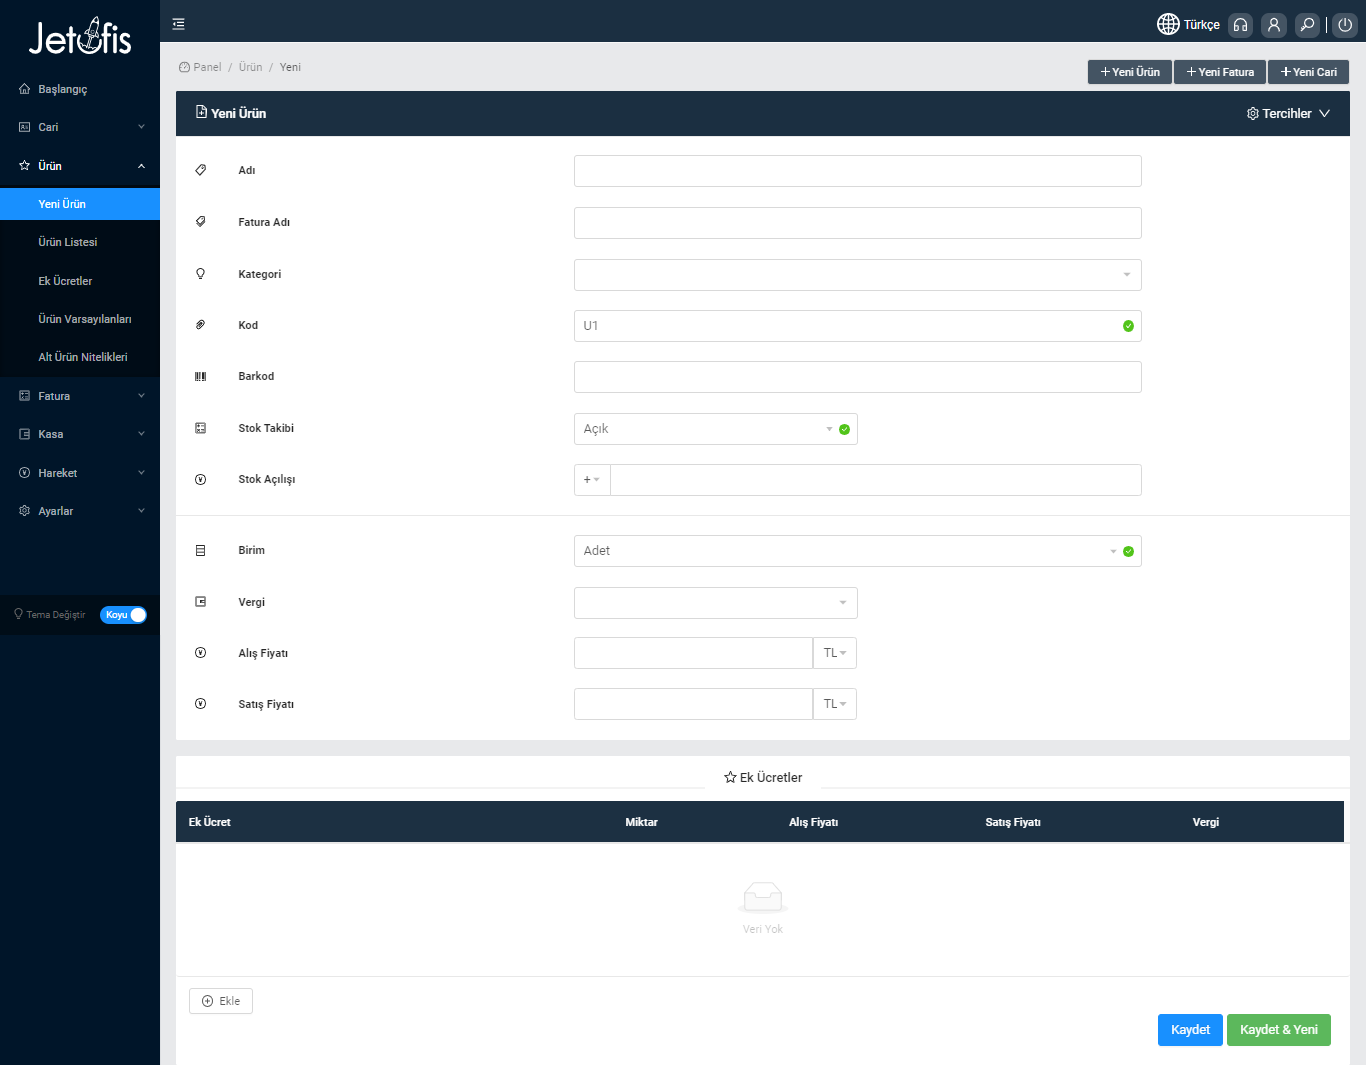
Task: Click the Ekle button under the table
Action: (x=221, y=1001)
